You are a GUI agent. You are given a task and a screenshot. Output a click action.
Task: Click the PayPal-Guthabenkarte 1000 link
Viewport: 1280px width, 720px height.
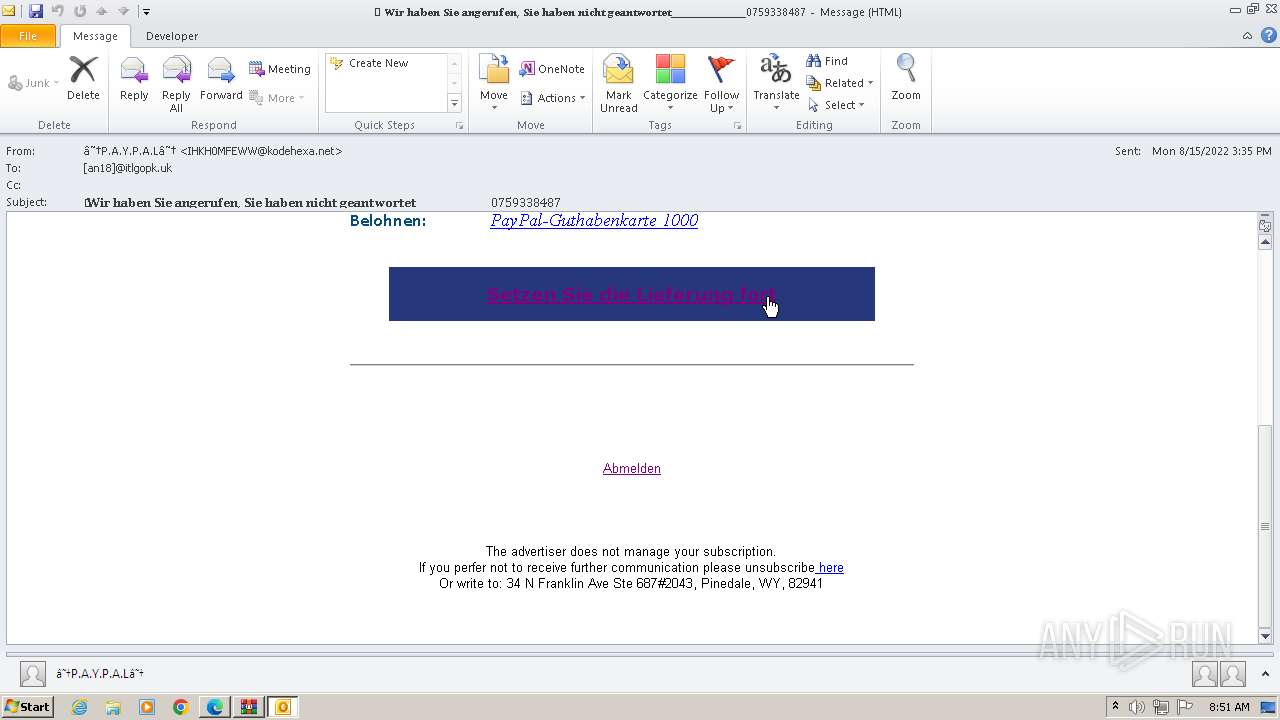tap(594, 221)
